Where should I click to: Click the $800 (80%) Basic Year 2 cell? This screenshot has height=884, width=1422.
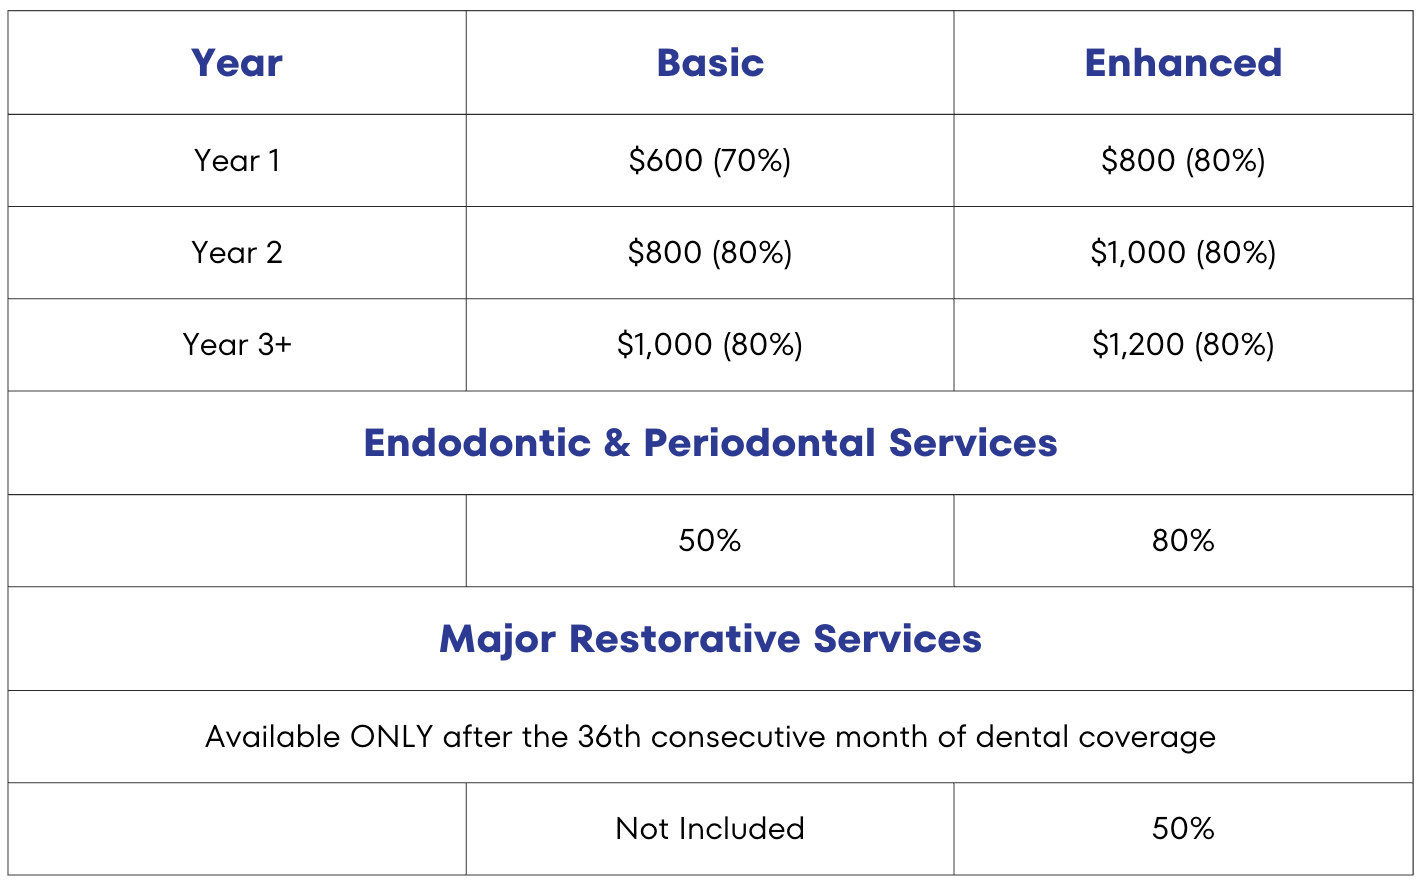(x=710, y=252)
